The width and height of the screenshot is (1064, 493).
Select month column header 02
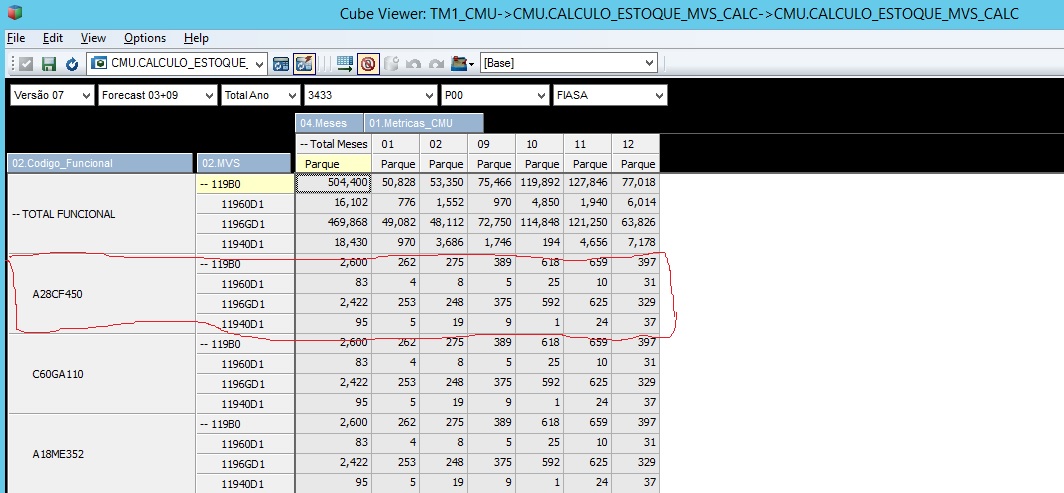[444, 144]
